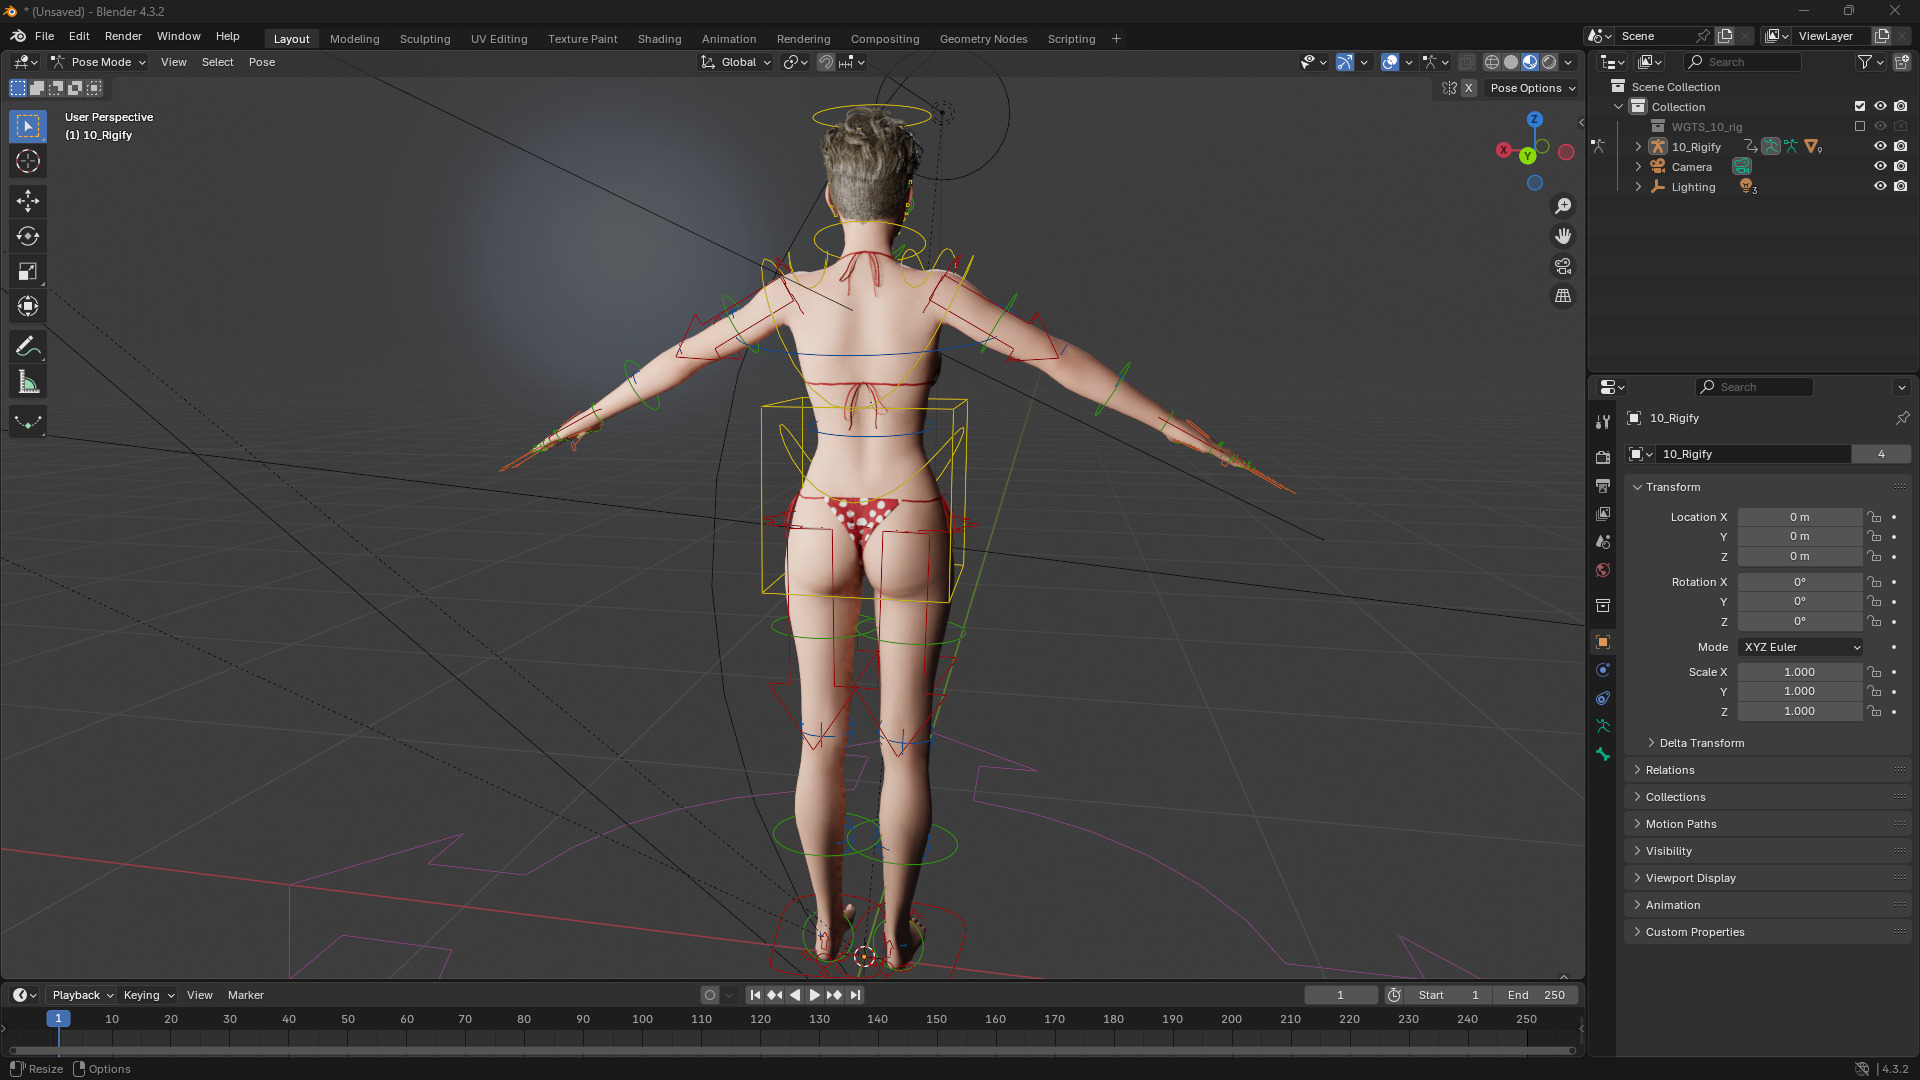Screen dimensions: 1920x1080
Task: Open the Pose Options dropdown
Action: (1533, 88)
